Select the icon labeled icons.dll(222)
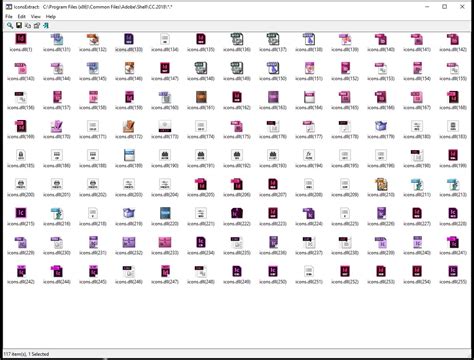The width and height of the screenshot is (474, 360). (237, 213)
